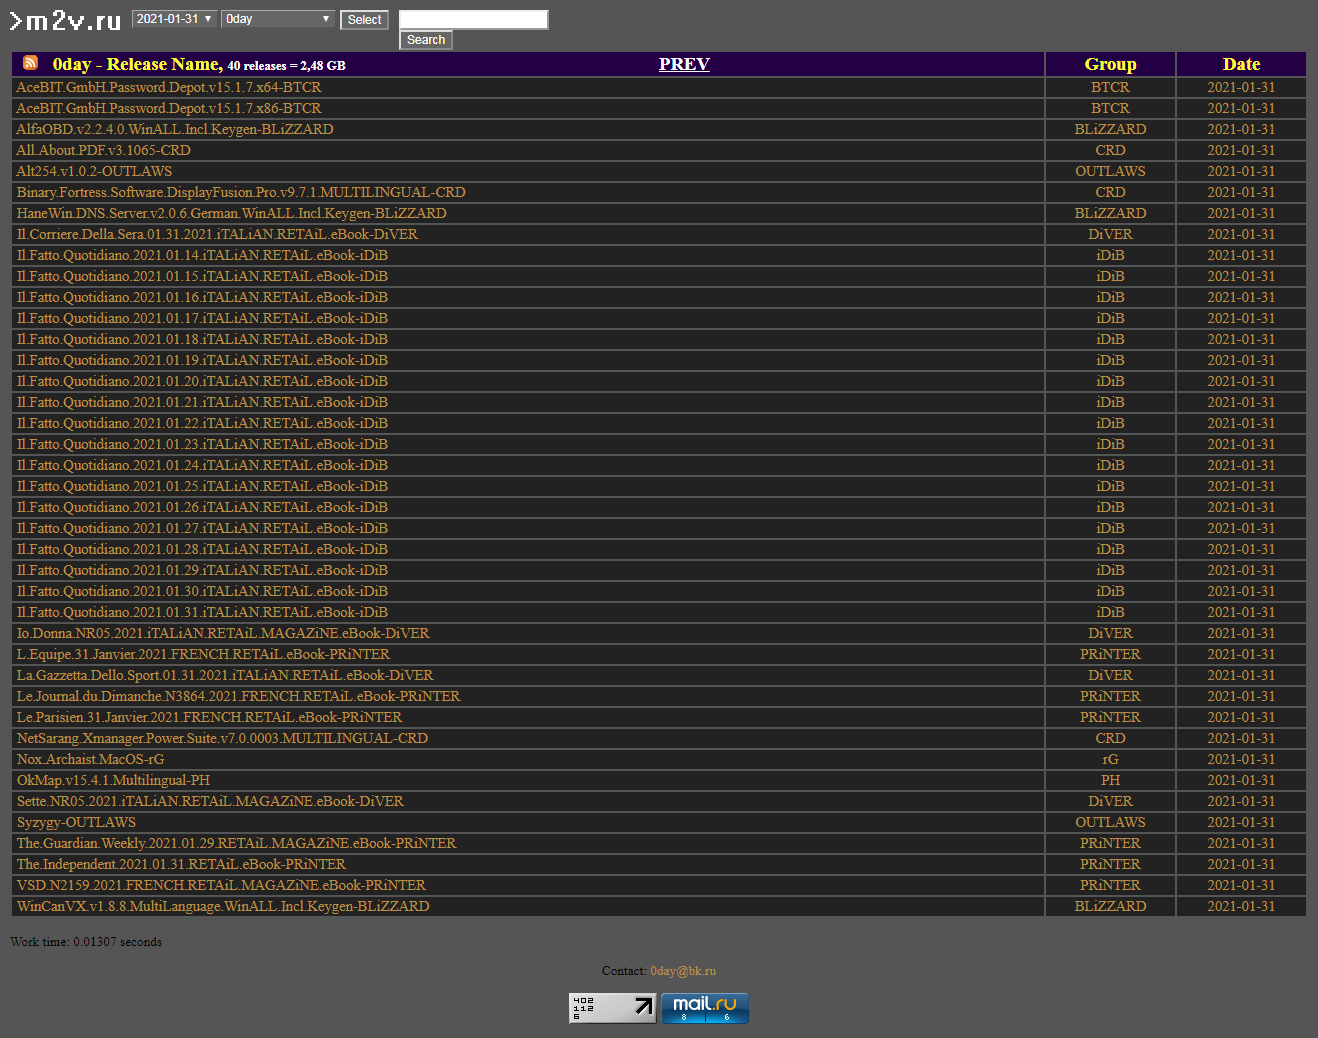Click the Select button

[364, 20]
